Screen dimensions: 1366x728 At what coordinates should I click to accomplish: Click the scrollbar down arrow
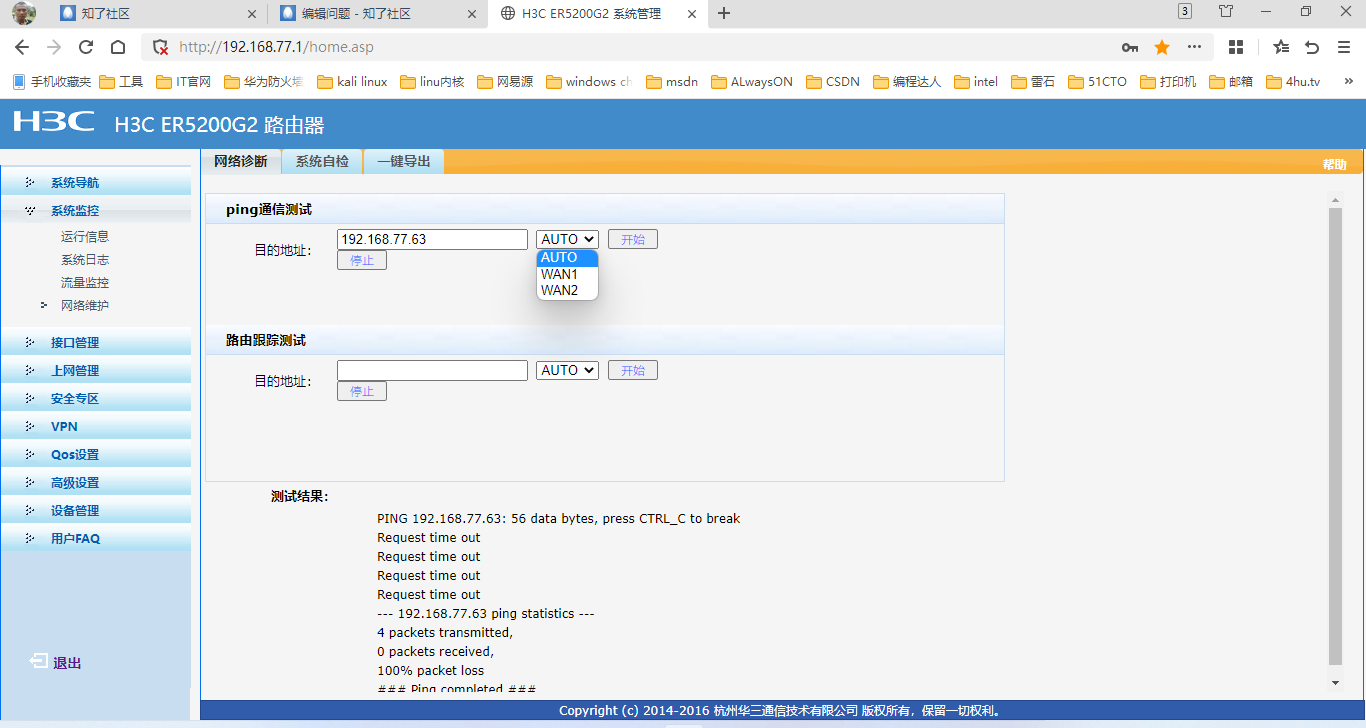(1335, 682)
